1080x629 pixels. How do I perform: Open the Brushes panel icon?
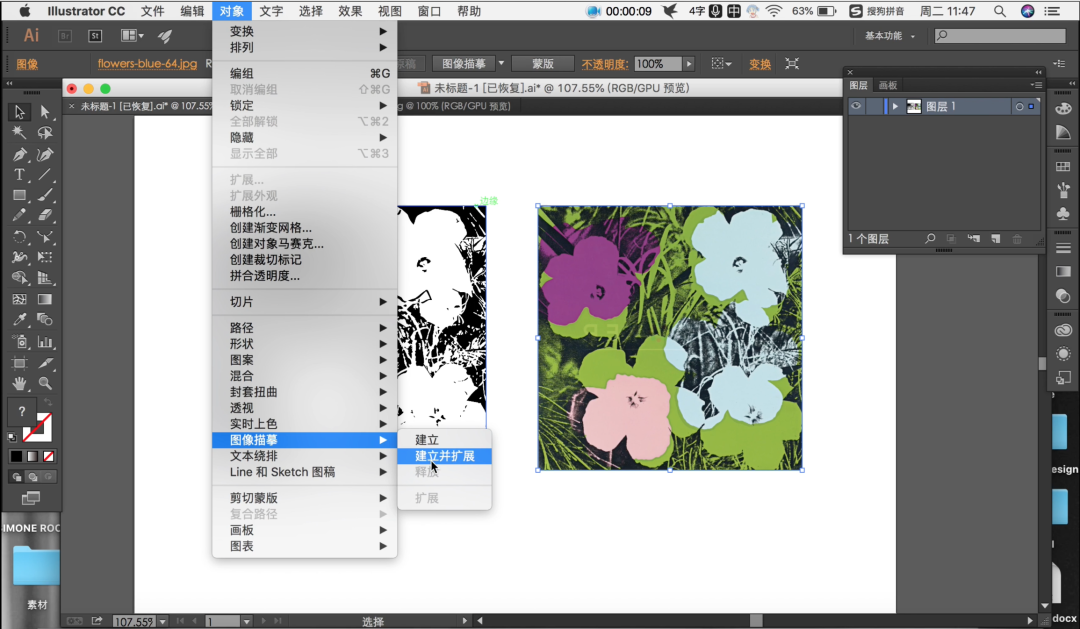(1063, 190)
